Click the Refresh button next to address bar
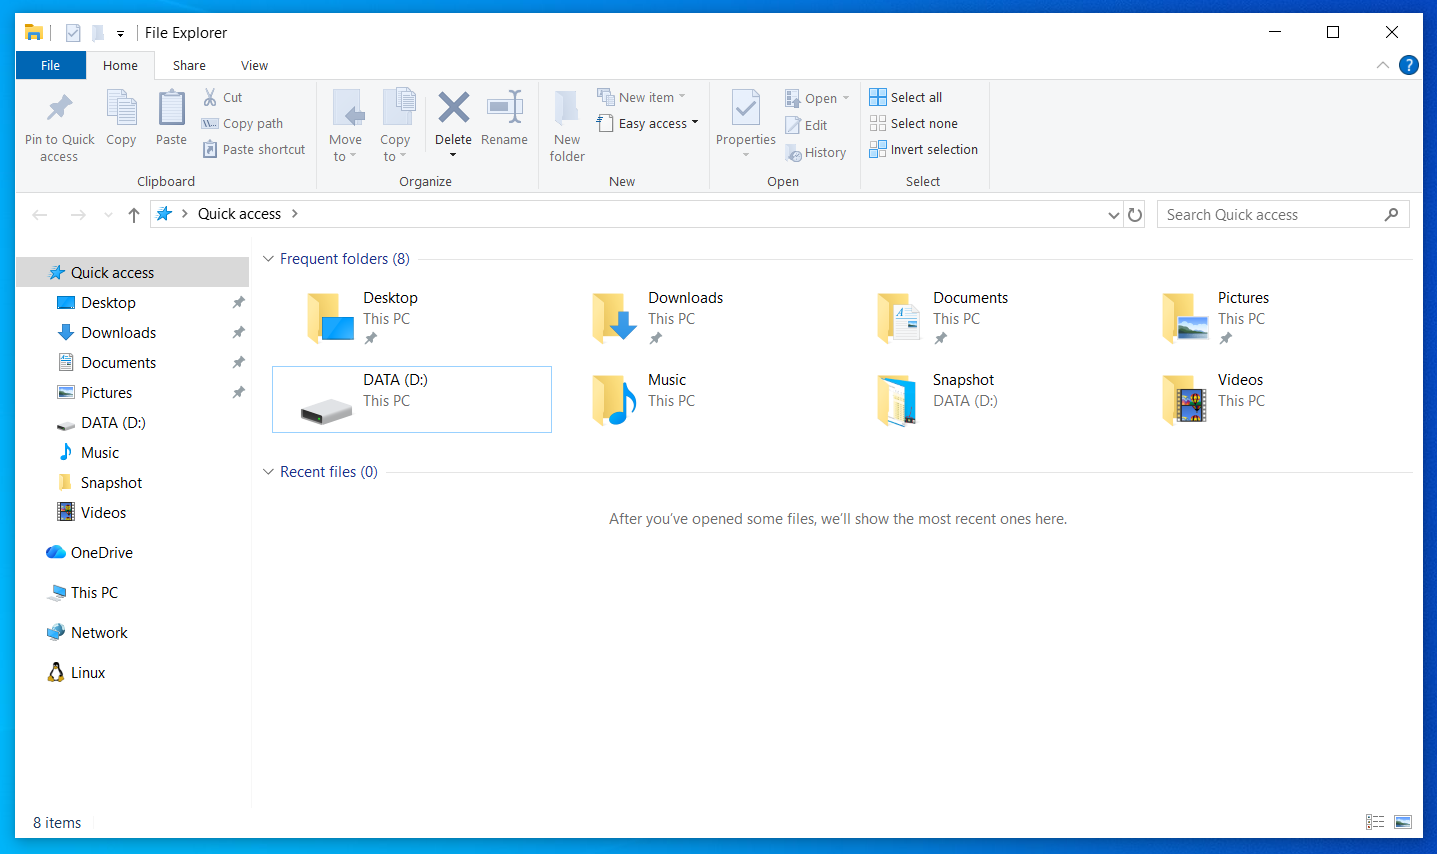The width and height of the screenshot is (1437, 854). [1135, 214]
